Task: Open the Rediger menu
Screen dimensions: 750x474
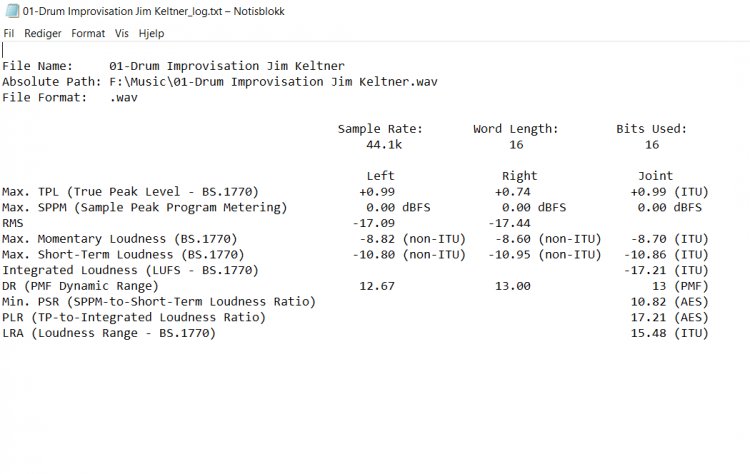Action: point(43,33)
